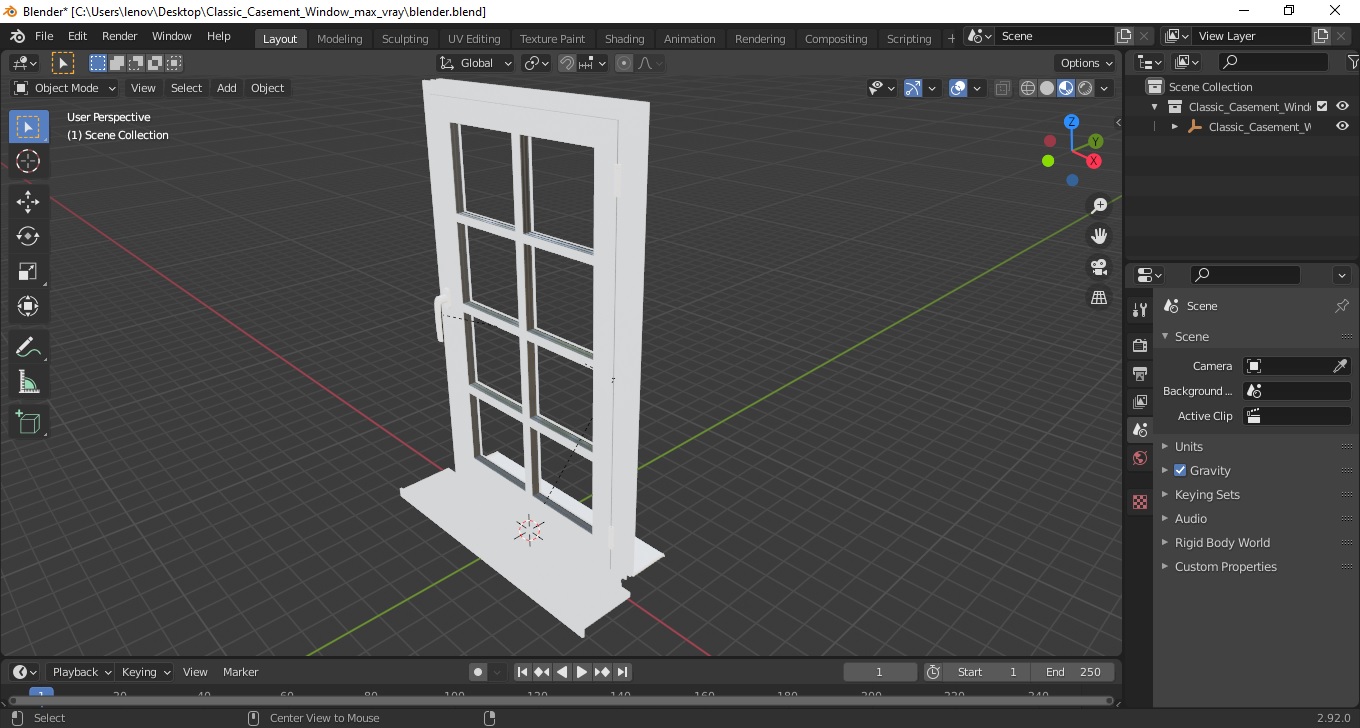This screenshot has height=728, width=1360.
Task: Choose the Move tool
Action: 28,201
